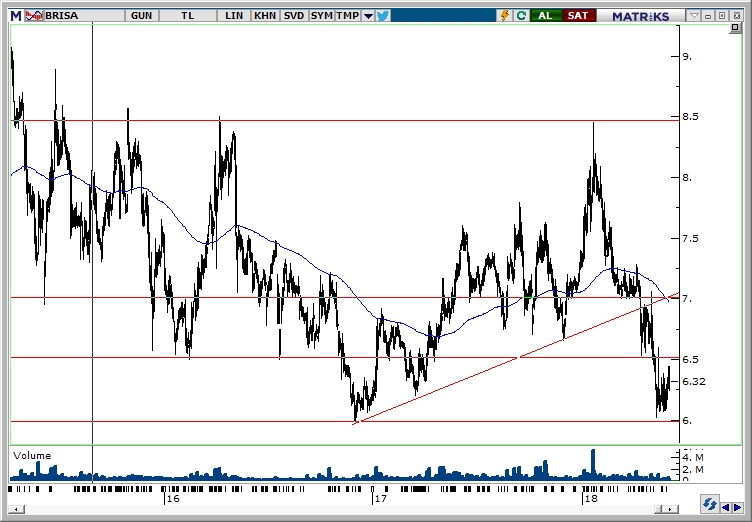Expand the dropdown arrow next to TMP
The image size is (752, 522).
(368, 16)
